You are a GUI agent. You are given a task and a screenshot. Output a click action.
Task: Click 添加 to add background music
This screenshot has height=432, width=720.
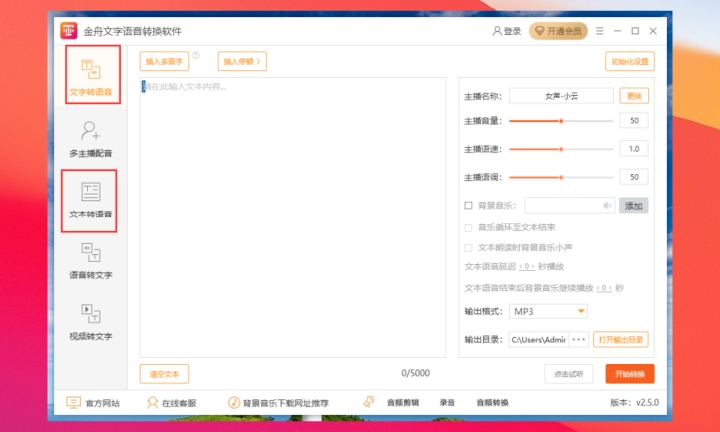pyautogui.click(x=634, y=206)
